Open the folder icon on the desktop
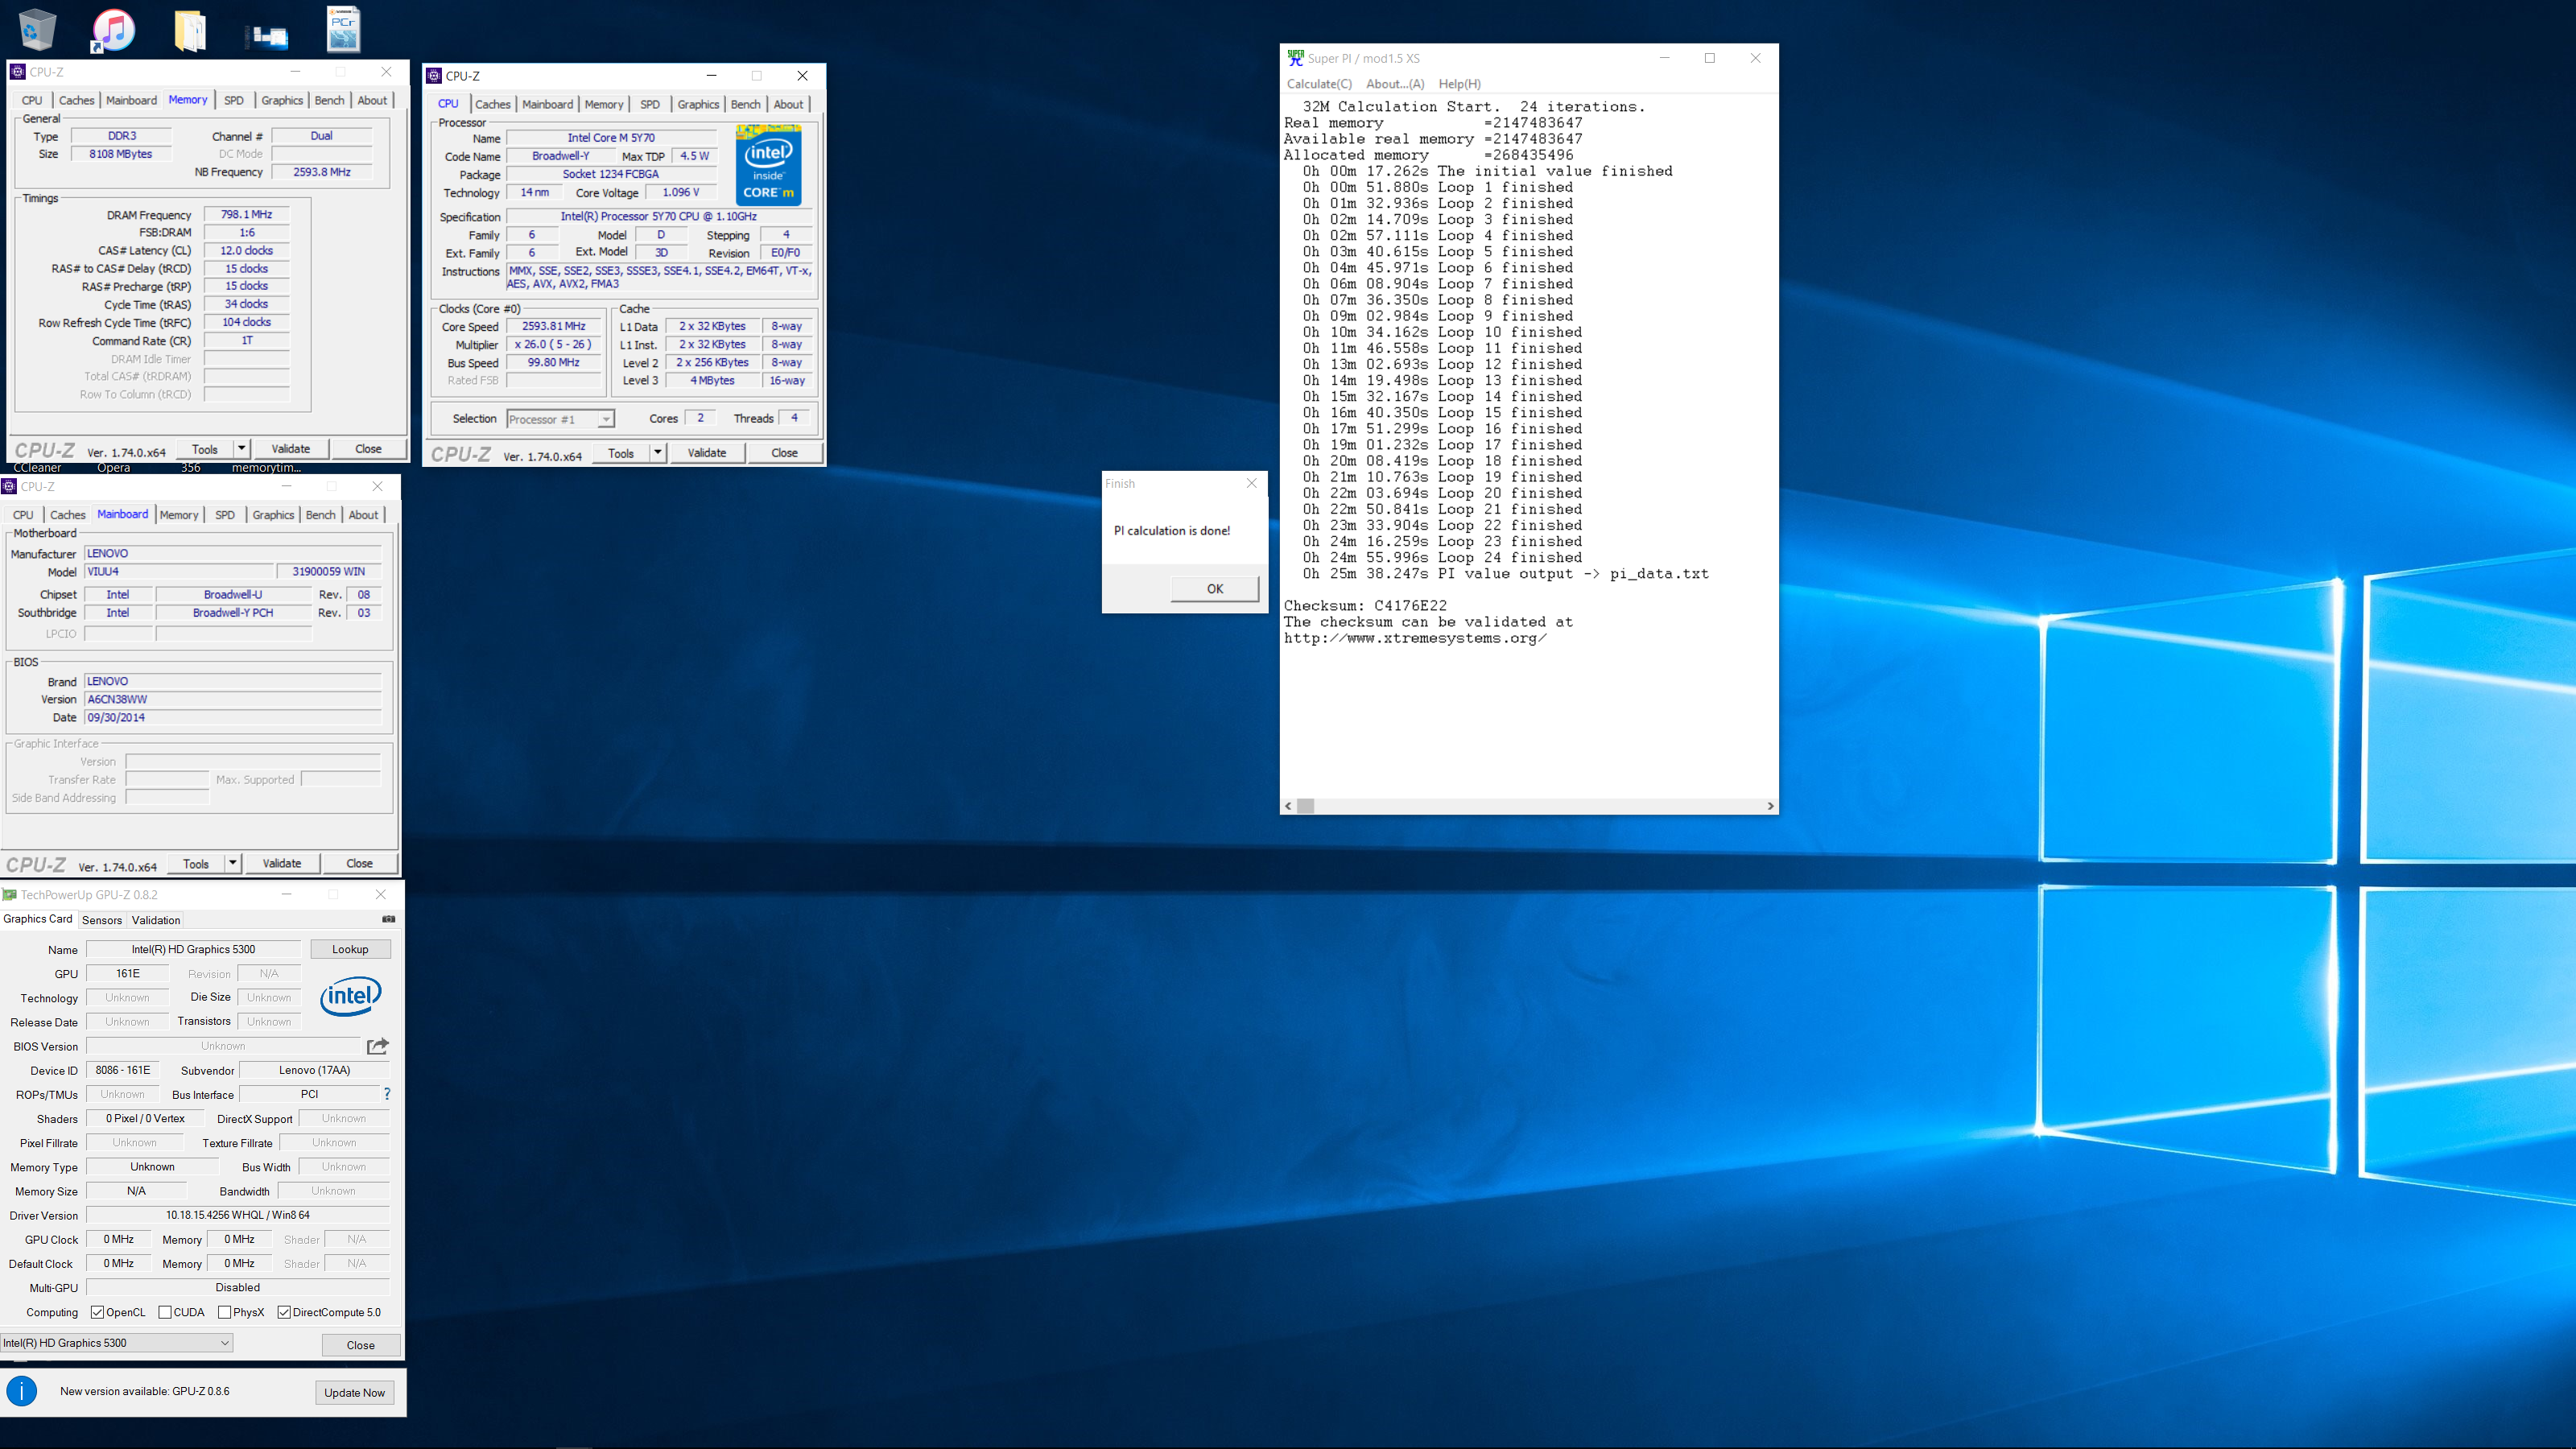 tap(190, 30)
